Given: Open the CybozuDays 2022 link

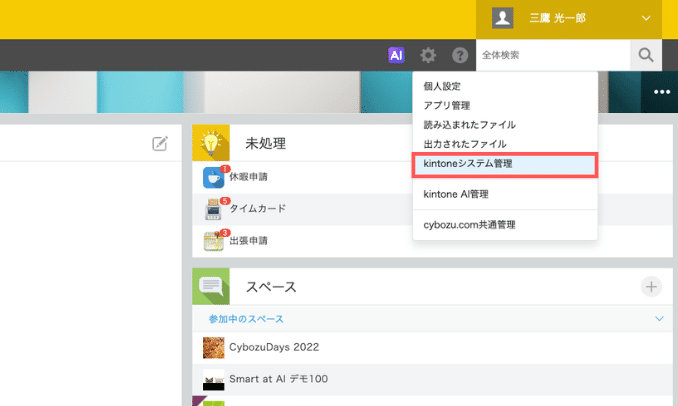Looking at the screenshot, I should (274, 347).
